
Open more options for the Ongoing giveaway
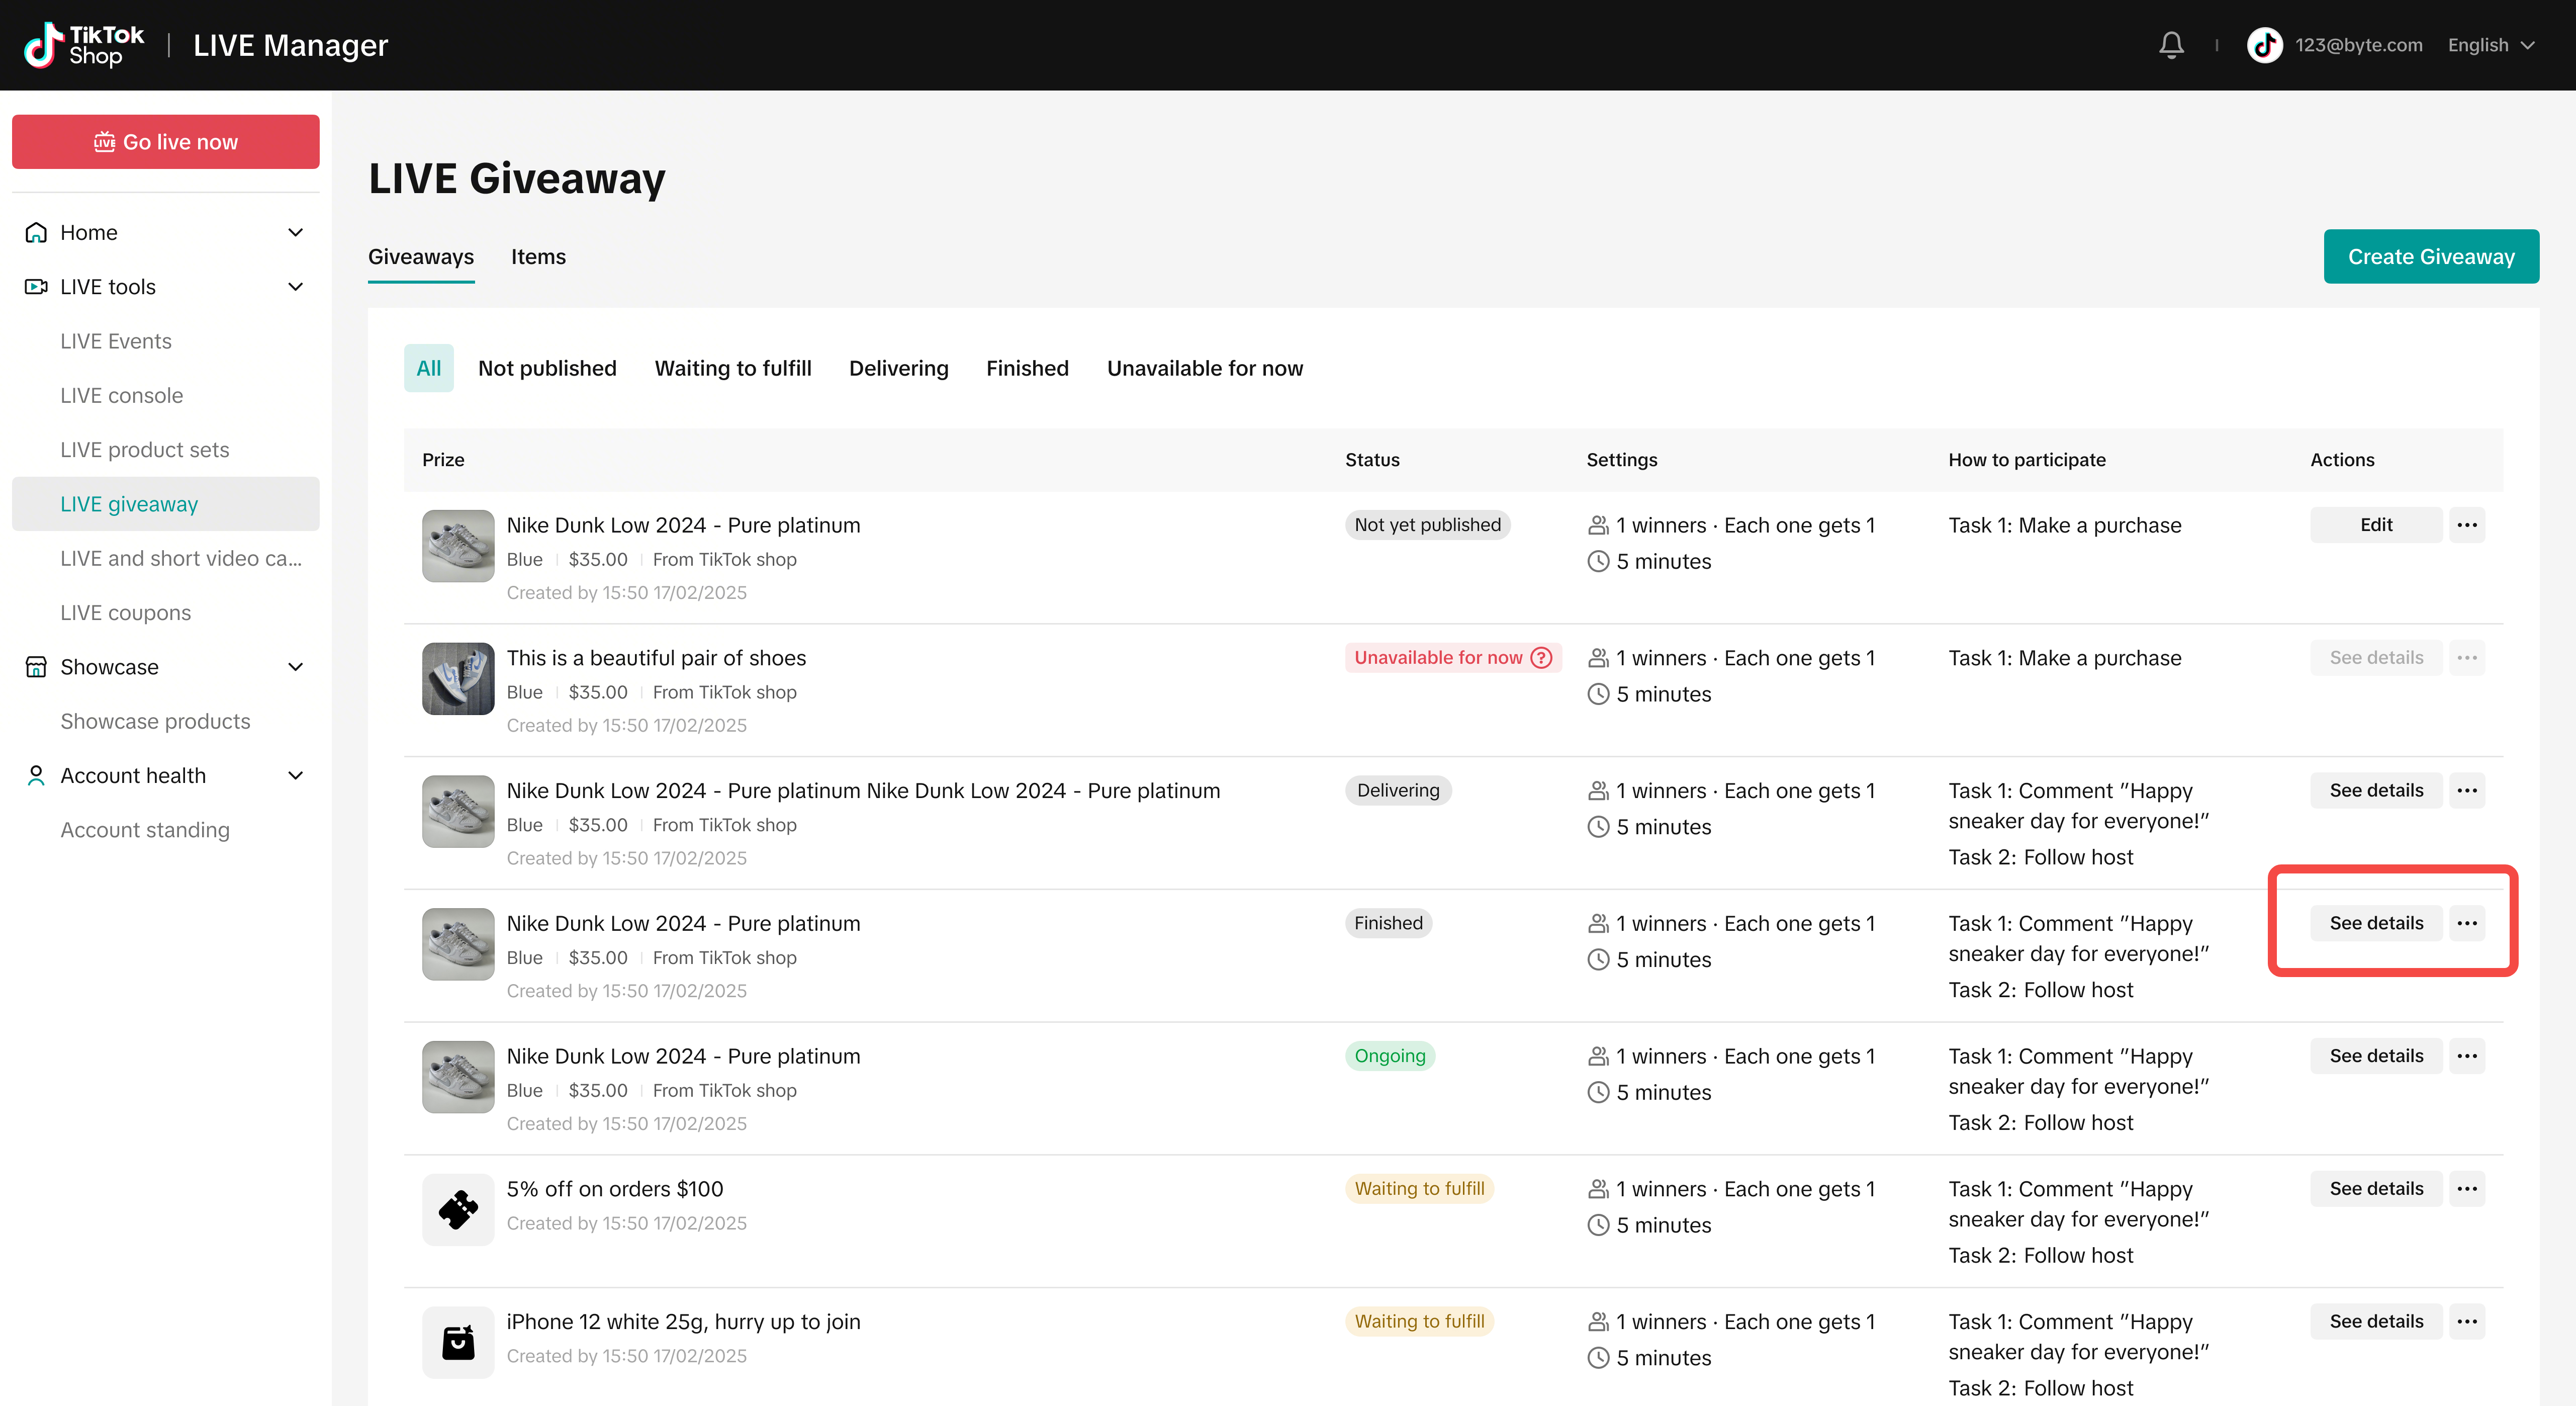pyautogui.click(x=2467, y=1056)
